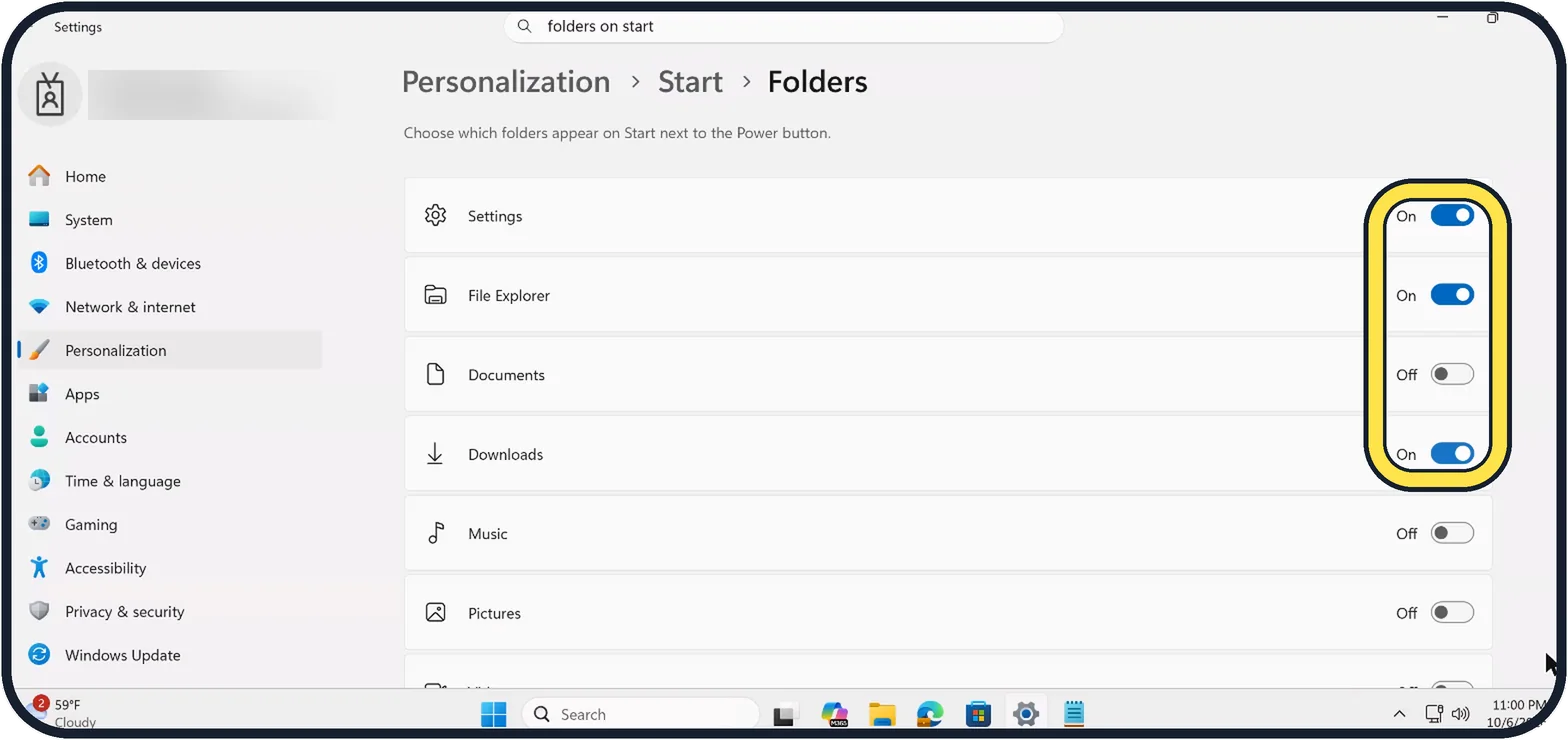Enable the Pictures folder toggle
This screenshot has height=740, width=1568.
click(x=1452, y=613)
